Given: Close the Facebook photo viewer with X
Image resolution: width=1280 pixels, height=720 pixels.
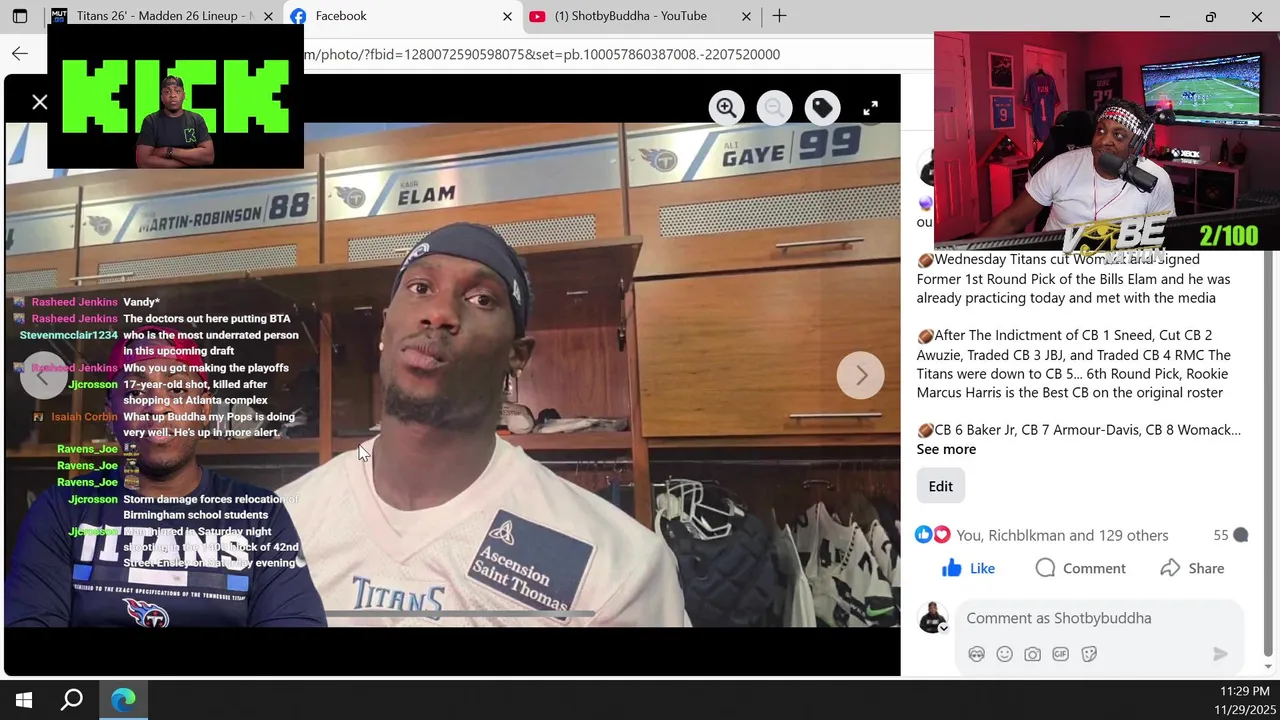Looking at the screenshot, I should (39, 102).
